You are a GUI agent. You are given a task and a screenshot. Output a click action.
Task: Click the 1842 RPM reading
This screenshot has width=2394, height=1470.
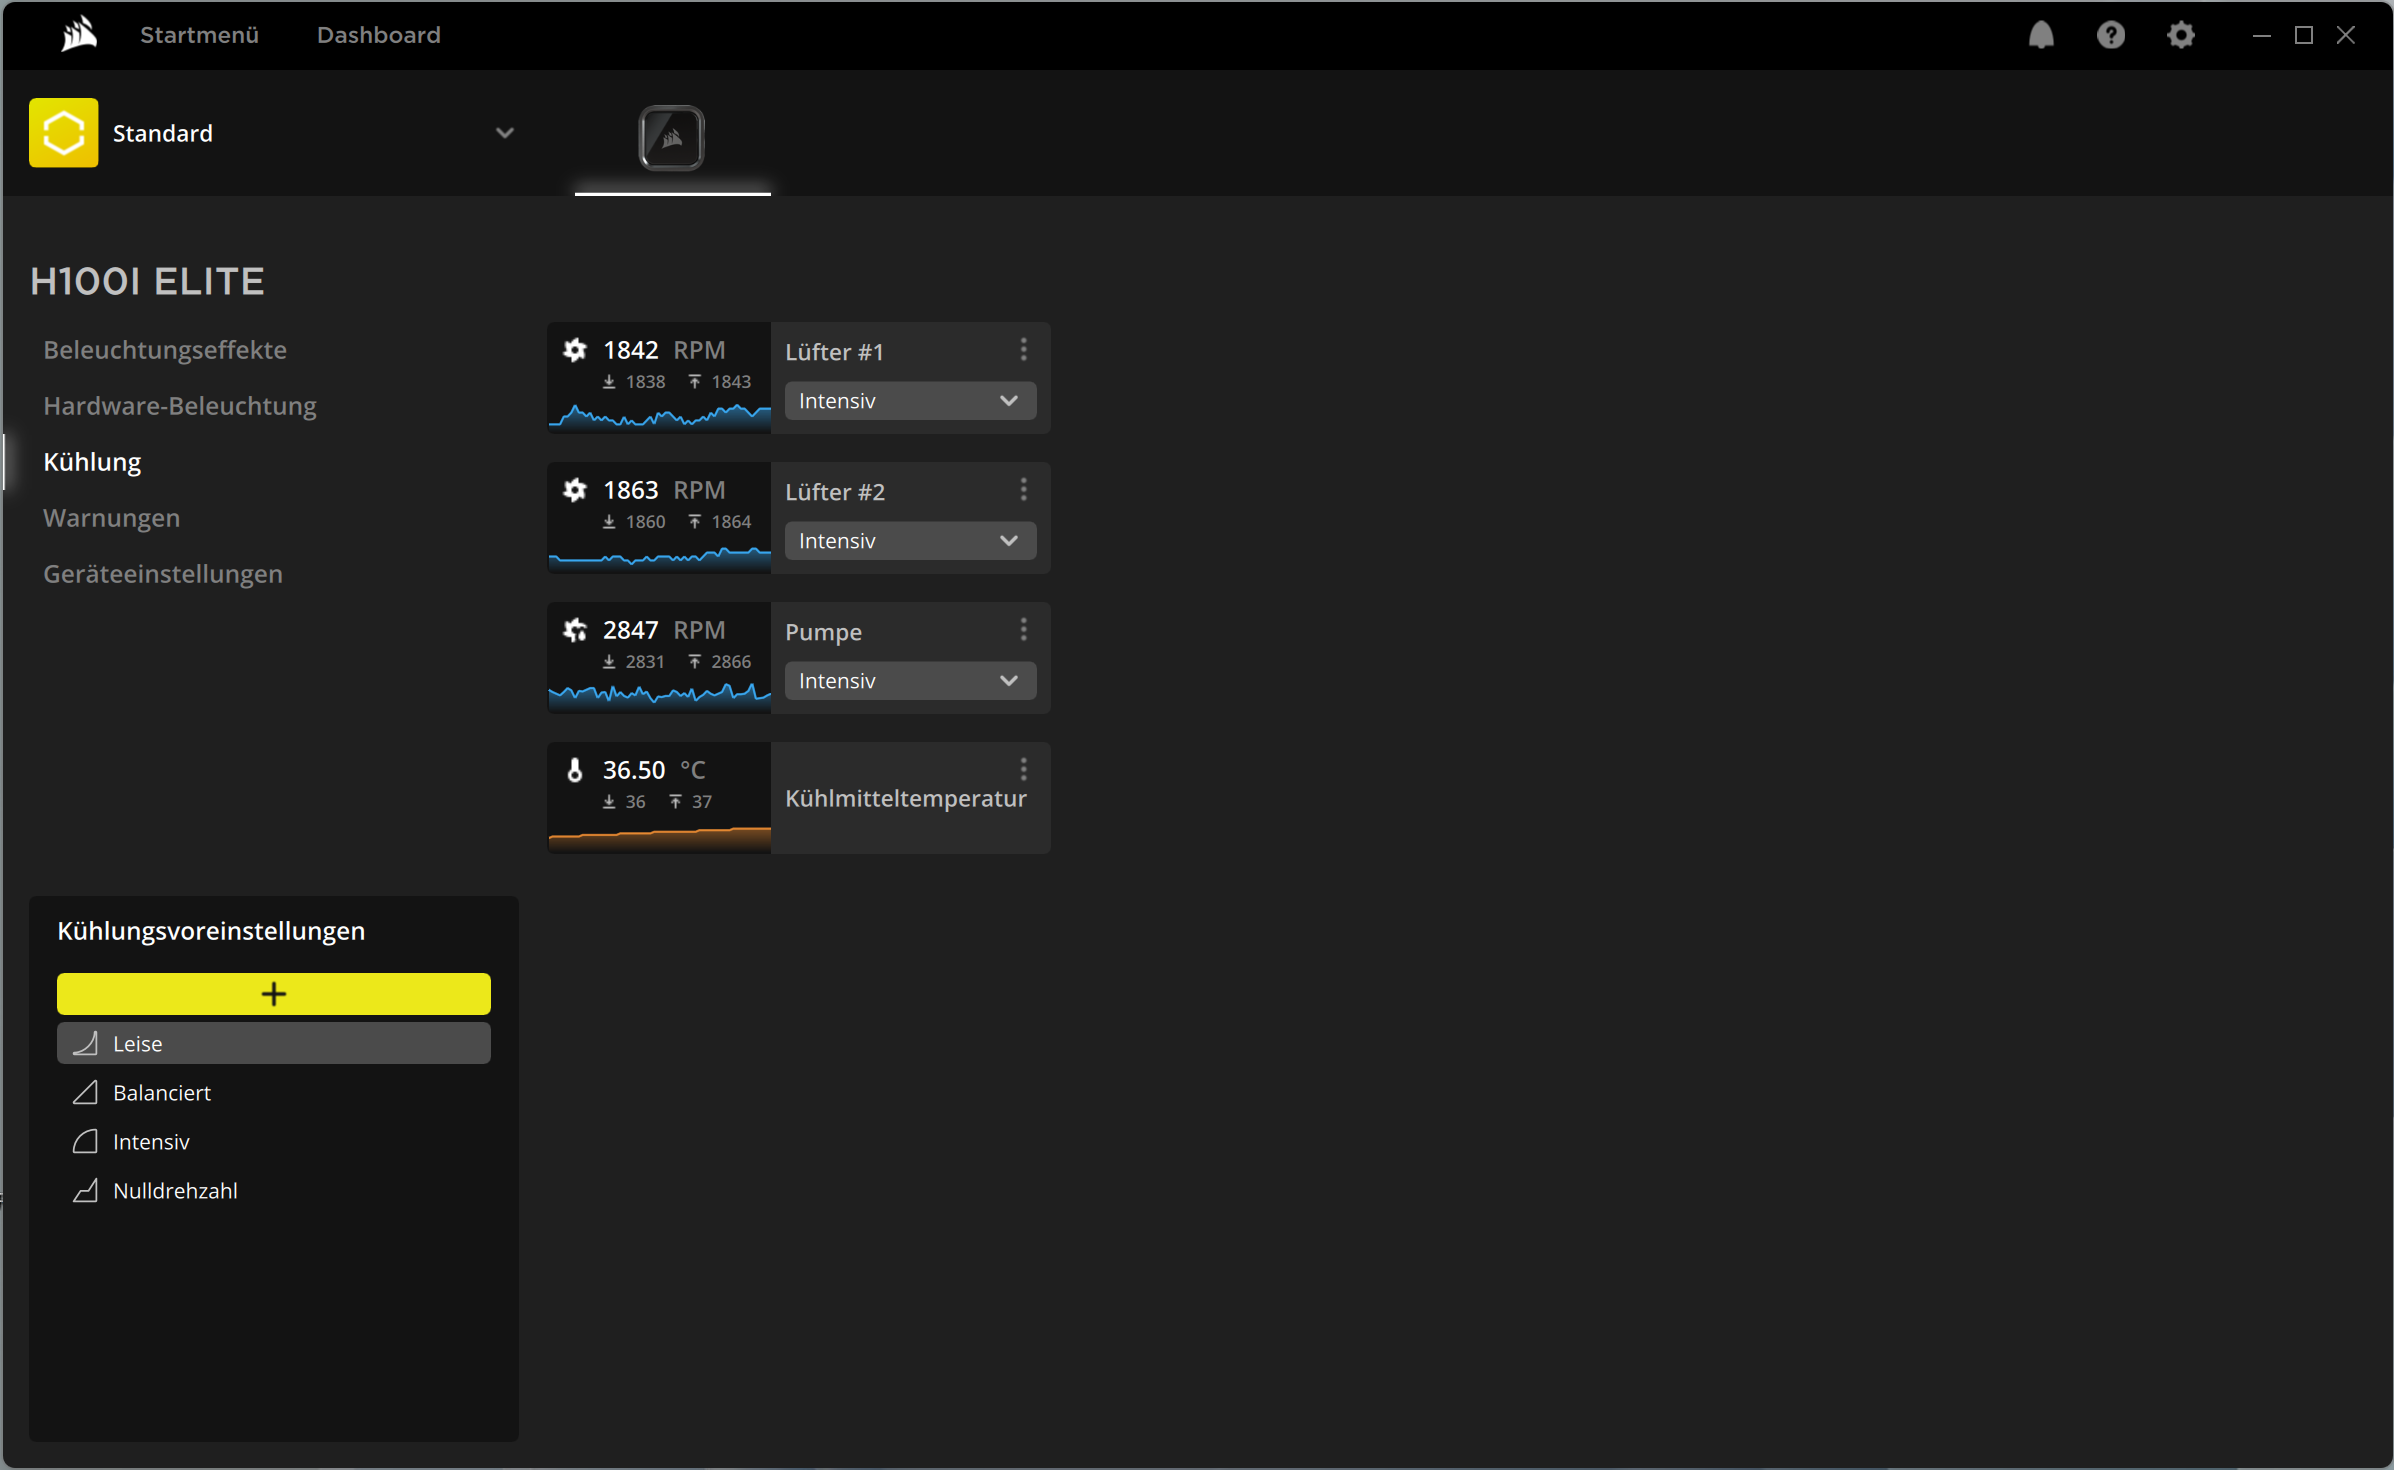click(664, 350)
